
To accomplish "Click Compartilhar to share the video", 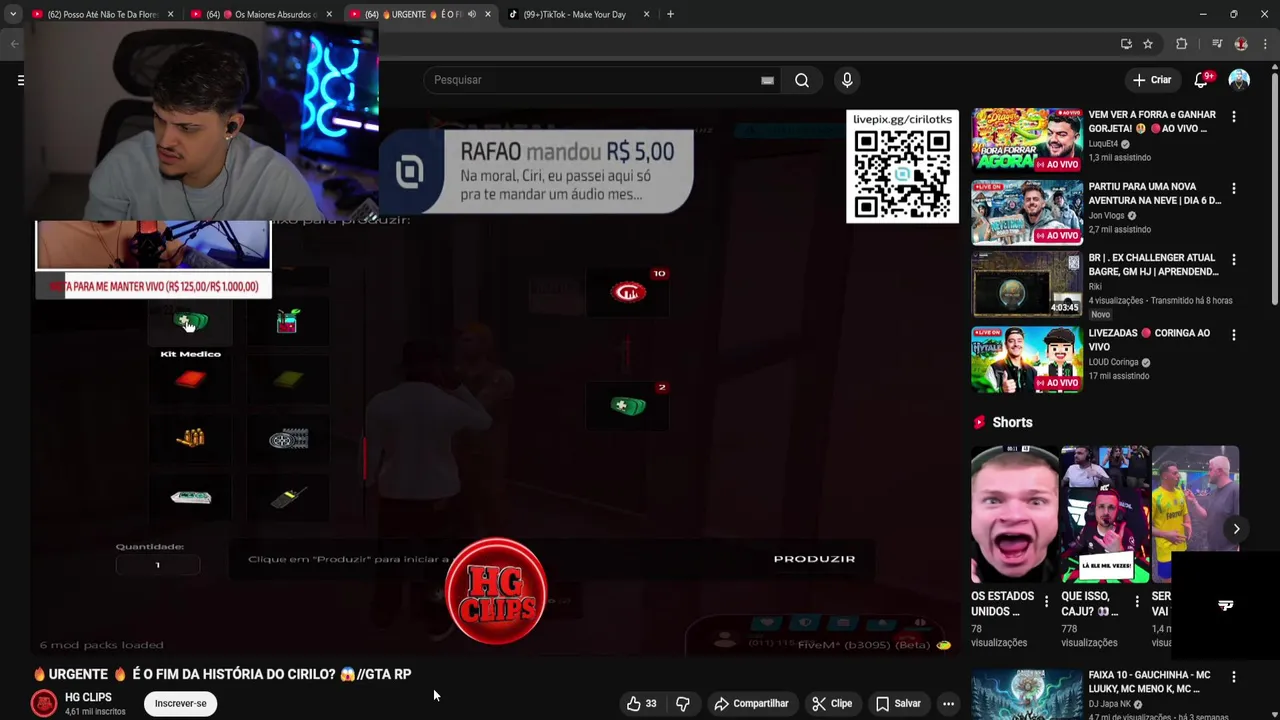I will 751,703.
